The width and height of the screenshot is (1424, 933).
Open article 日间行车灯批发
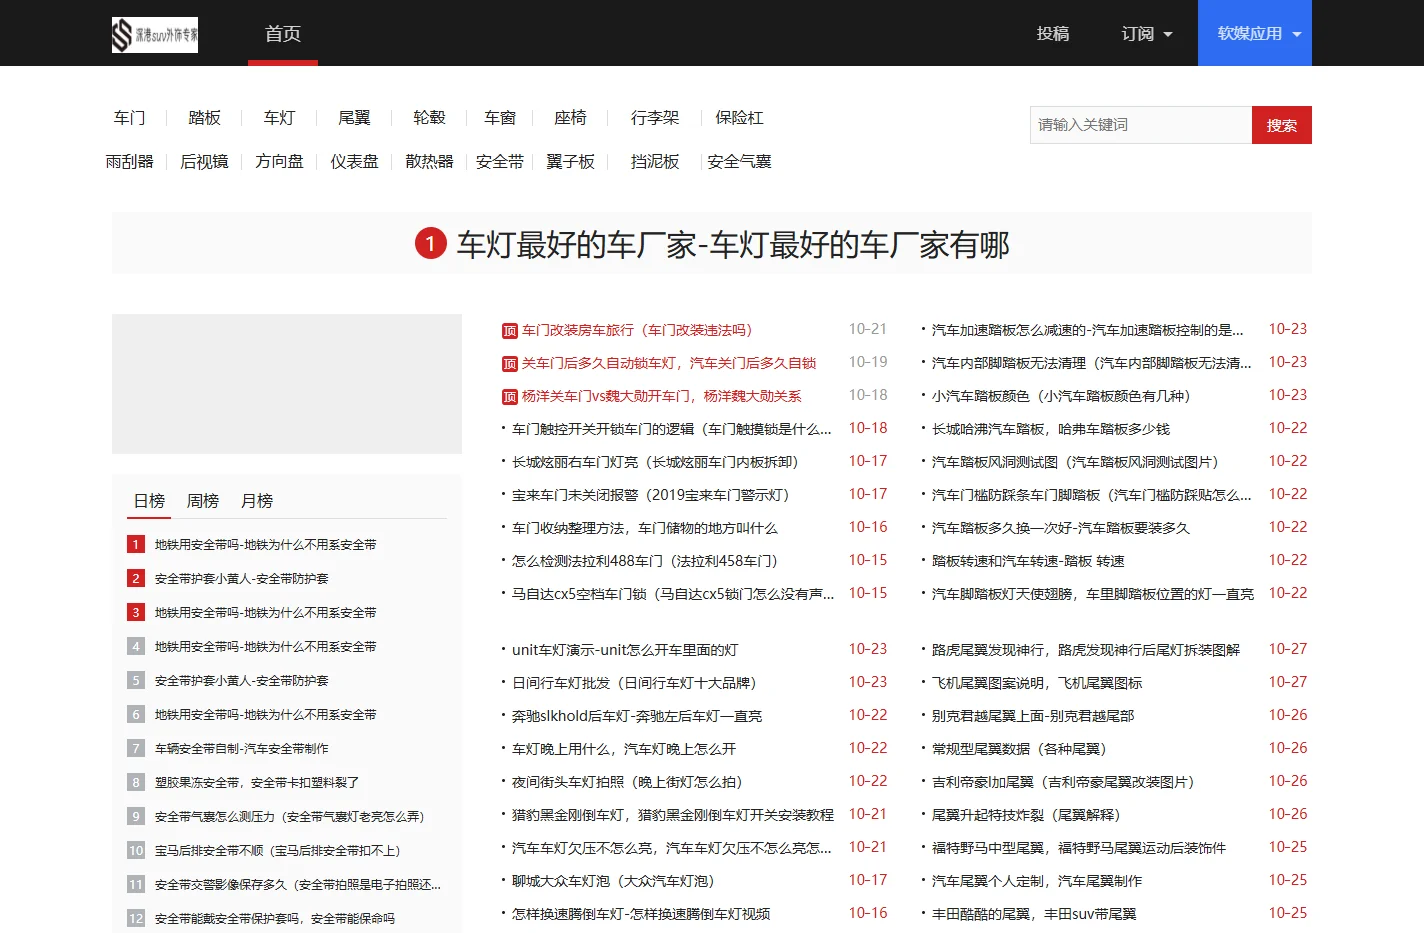(638, 683)
